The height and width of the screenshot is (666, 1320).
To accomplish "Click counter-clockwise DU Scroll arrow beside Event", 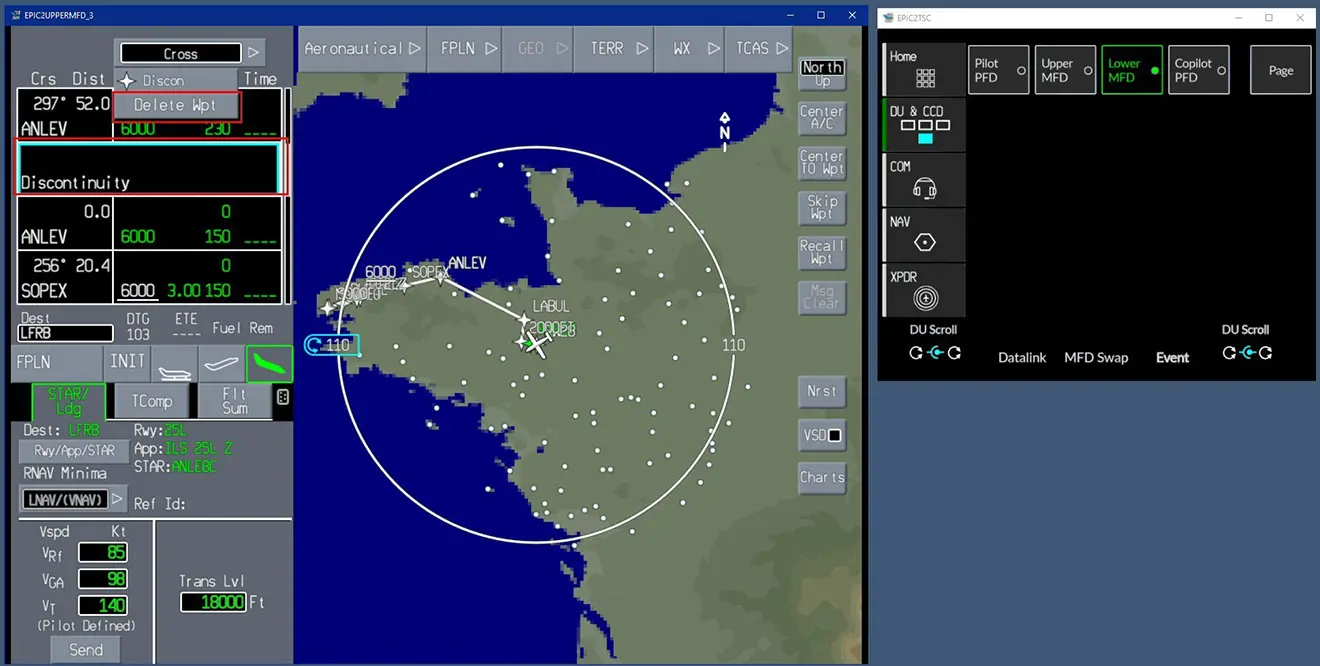I will [x=1229, y=353].
